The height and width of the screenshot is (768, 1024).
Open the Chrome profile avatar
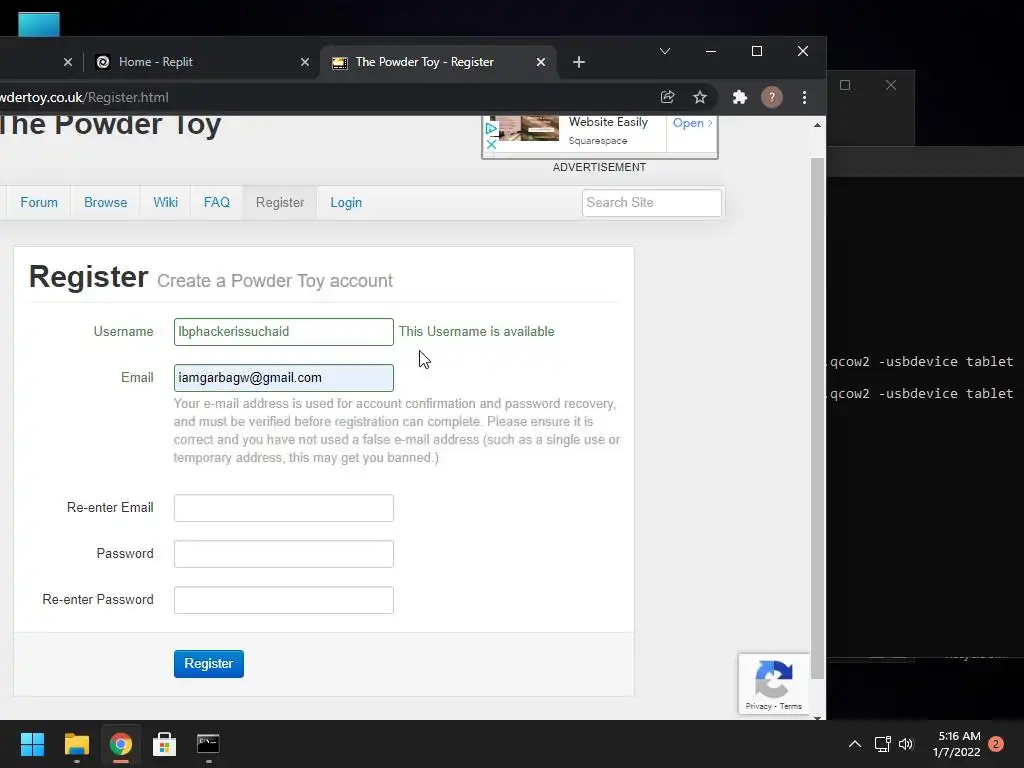coord(772,97)
